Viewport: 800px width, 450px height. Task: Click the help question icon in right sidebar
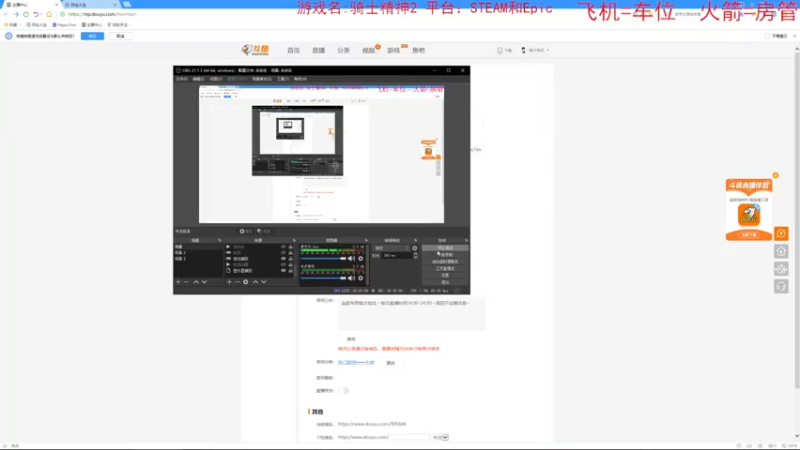pos(781,287)
